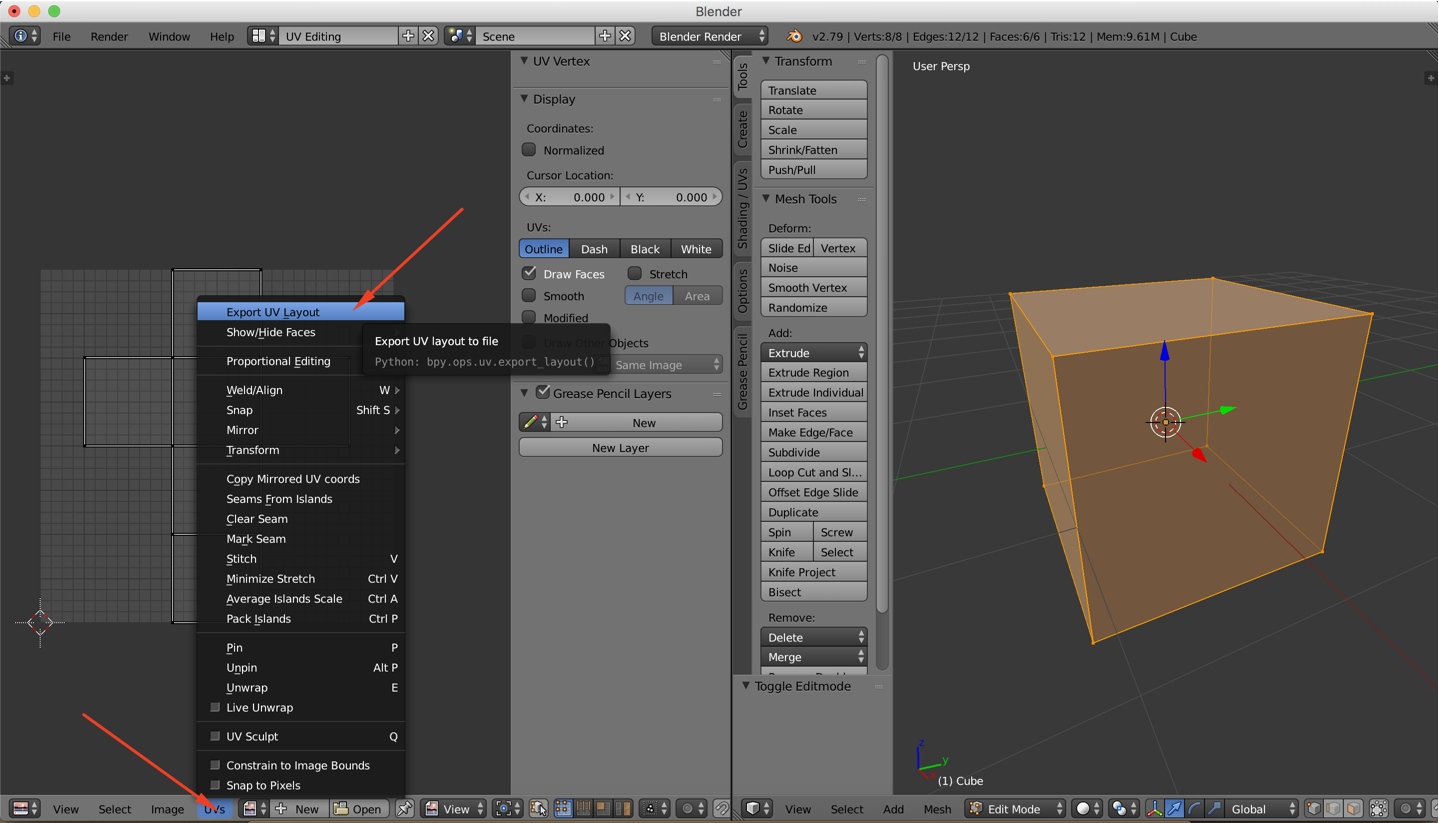
Task: Select face select mode cube icon
Action: point(1354,808)
